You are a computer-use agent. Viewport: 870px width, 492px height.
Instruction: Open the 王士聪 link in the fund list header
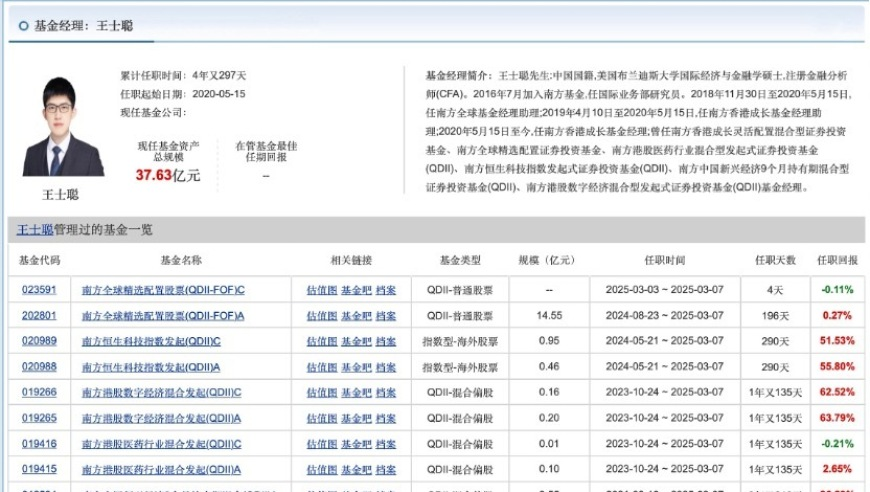(x=35, y=230)
